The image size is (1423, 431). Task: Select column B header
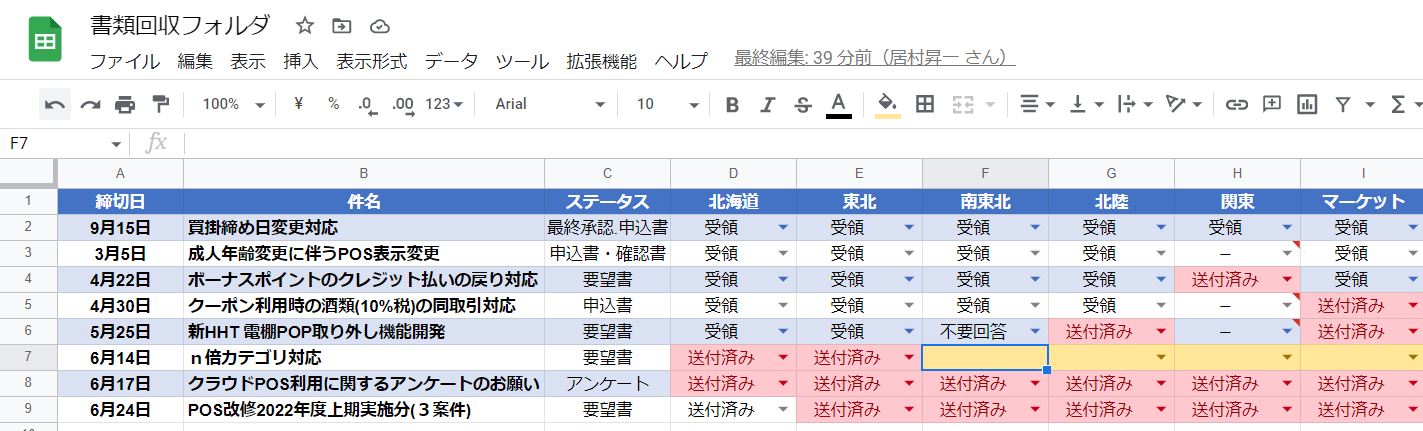364,174
